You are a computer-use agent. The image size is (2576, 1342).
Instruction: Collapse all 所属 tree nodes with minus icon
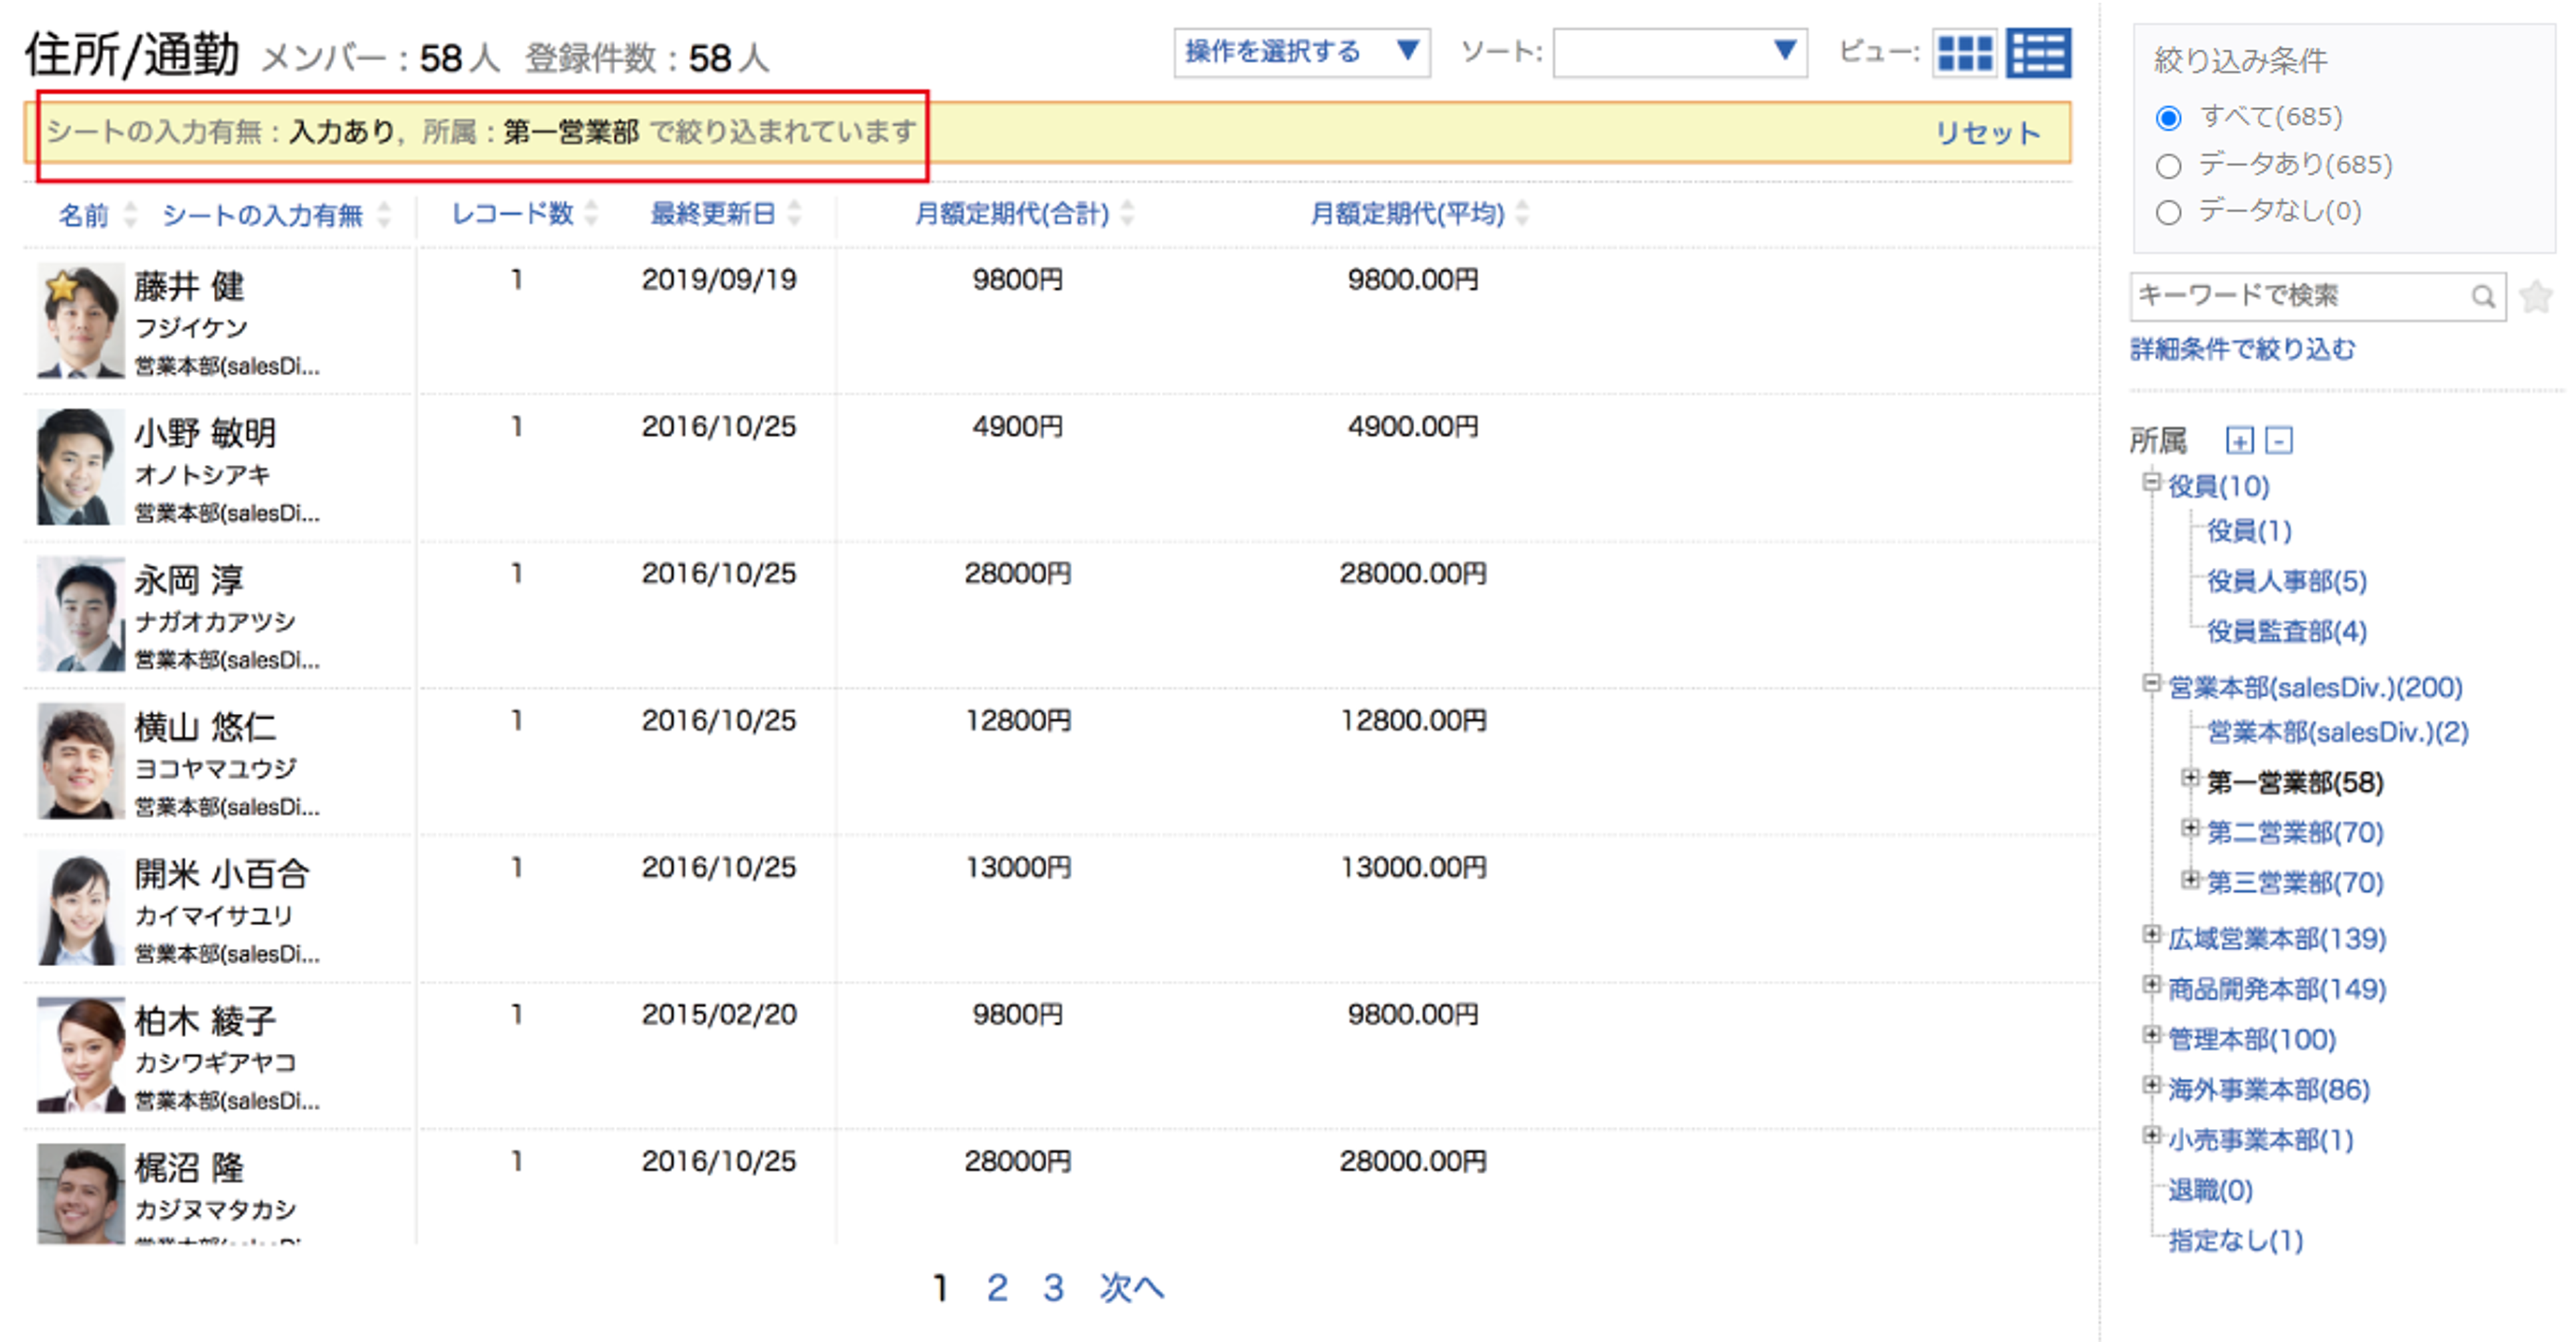coord(2279,440)
